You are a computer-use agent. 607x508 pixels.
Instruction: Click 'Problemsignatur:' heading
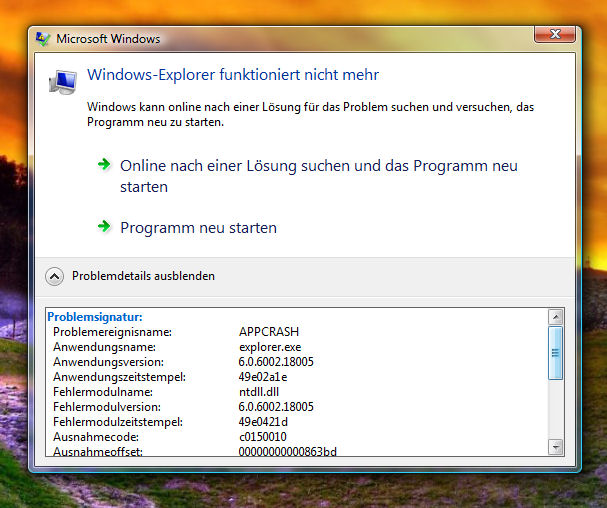click(95, 317)
